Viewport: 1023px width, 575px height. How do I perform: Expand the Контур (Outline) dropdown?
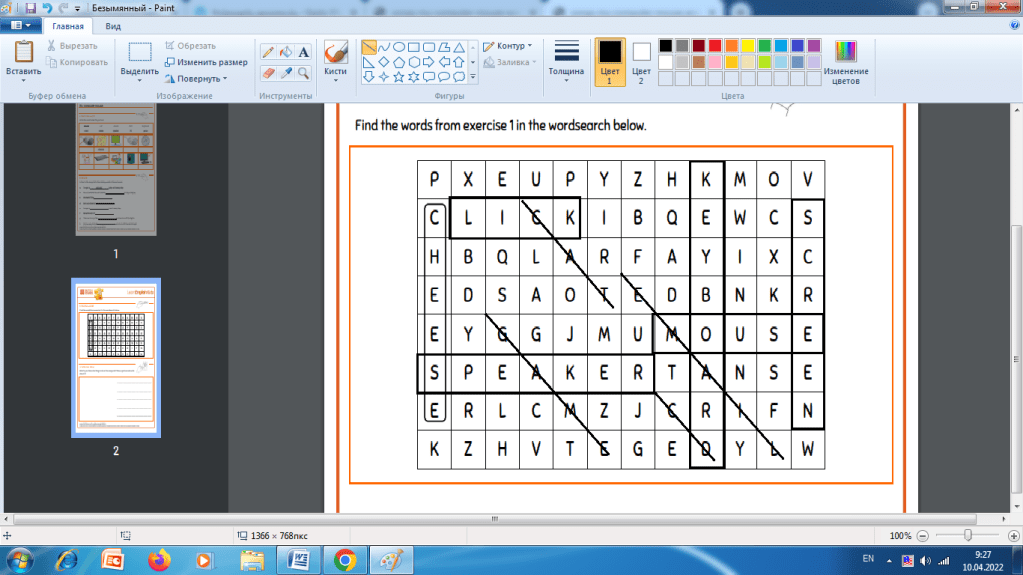tap(507, 46)
